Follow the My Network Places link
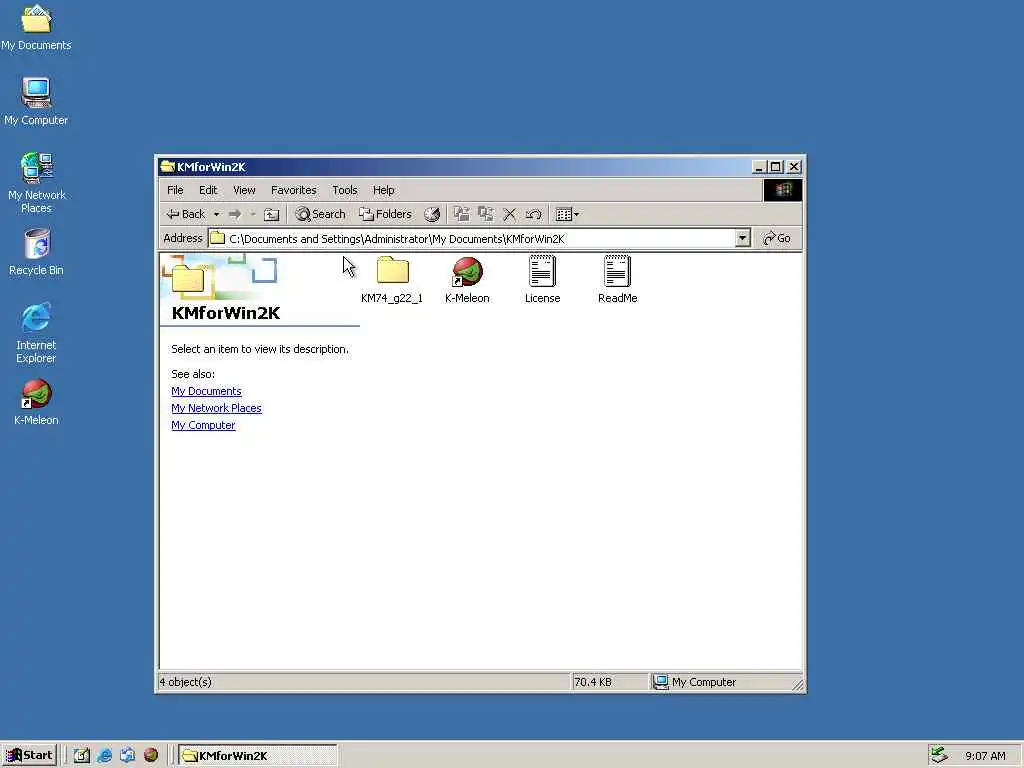Image resolution: width=1024 pixels, height=768 pixels. 216,408
